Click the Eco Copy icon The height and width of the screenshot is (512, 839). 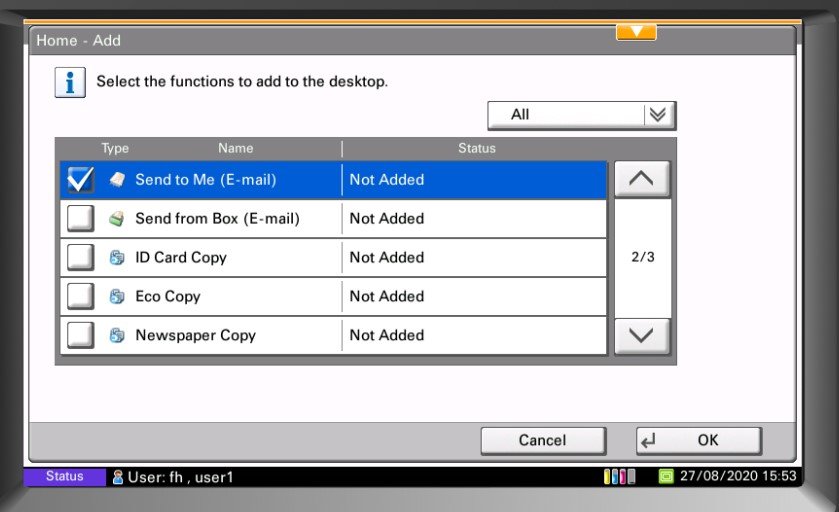117,297
